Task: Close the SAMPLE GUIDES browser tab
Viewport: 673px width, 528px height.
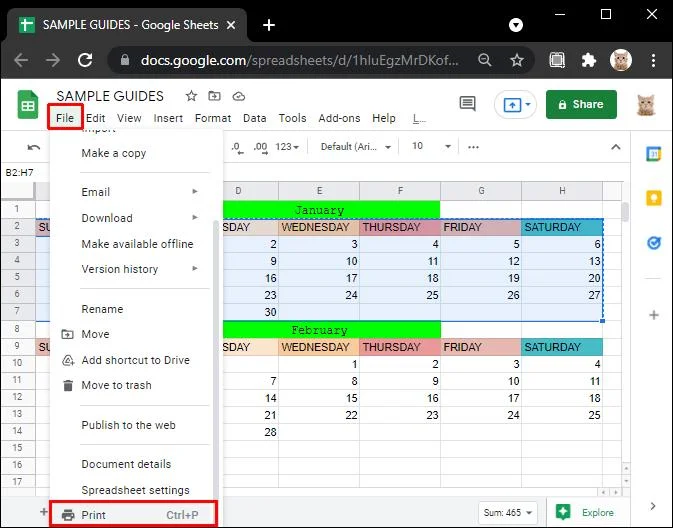Action: 231,25
